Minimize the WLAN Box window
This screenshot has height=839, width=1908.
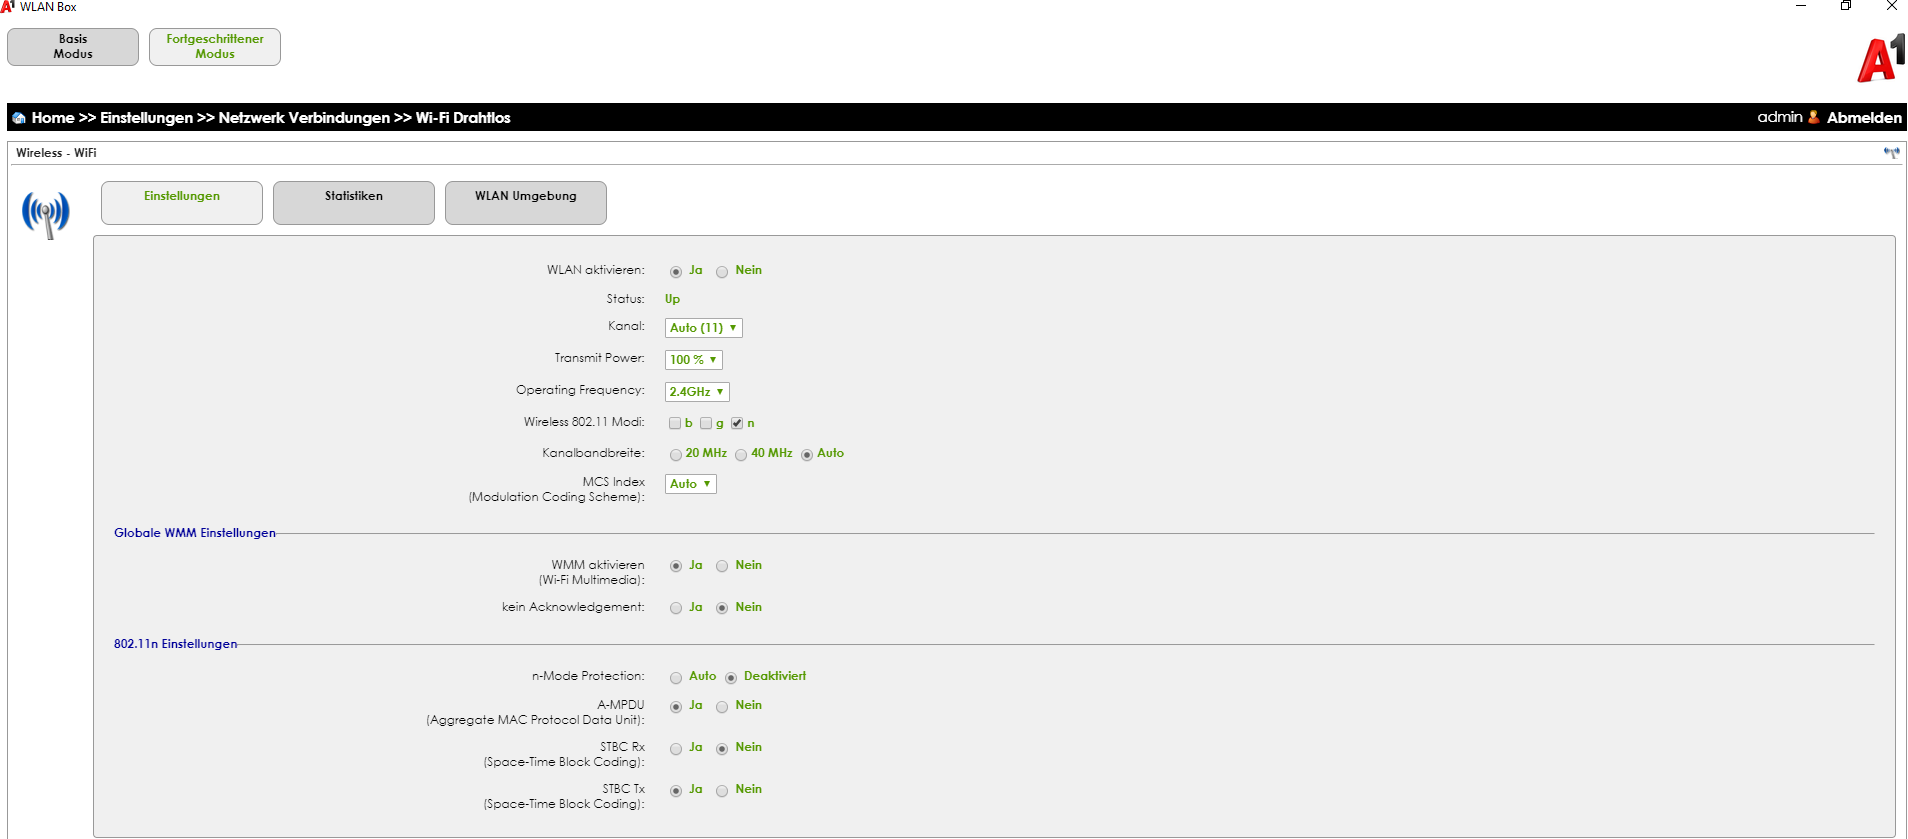click(1801, 6)
